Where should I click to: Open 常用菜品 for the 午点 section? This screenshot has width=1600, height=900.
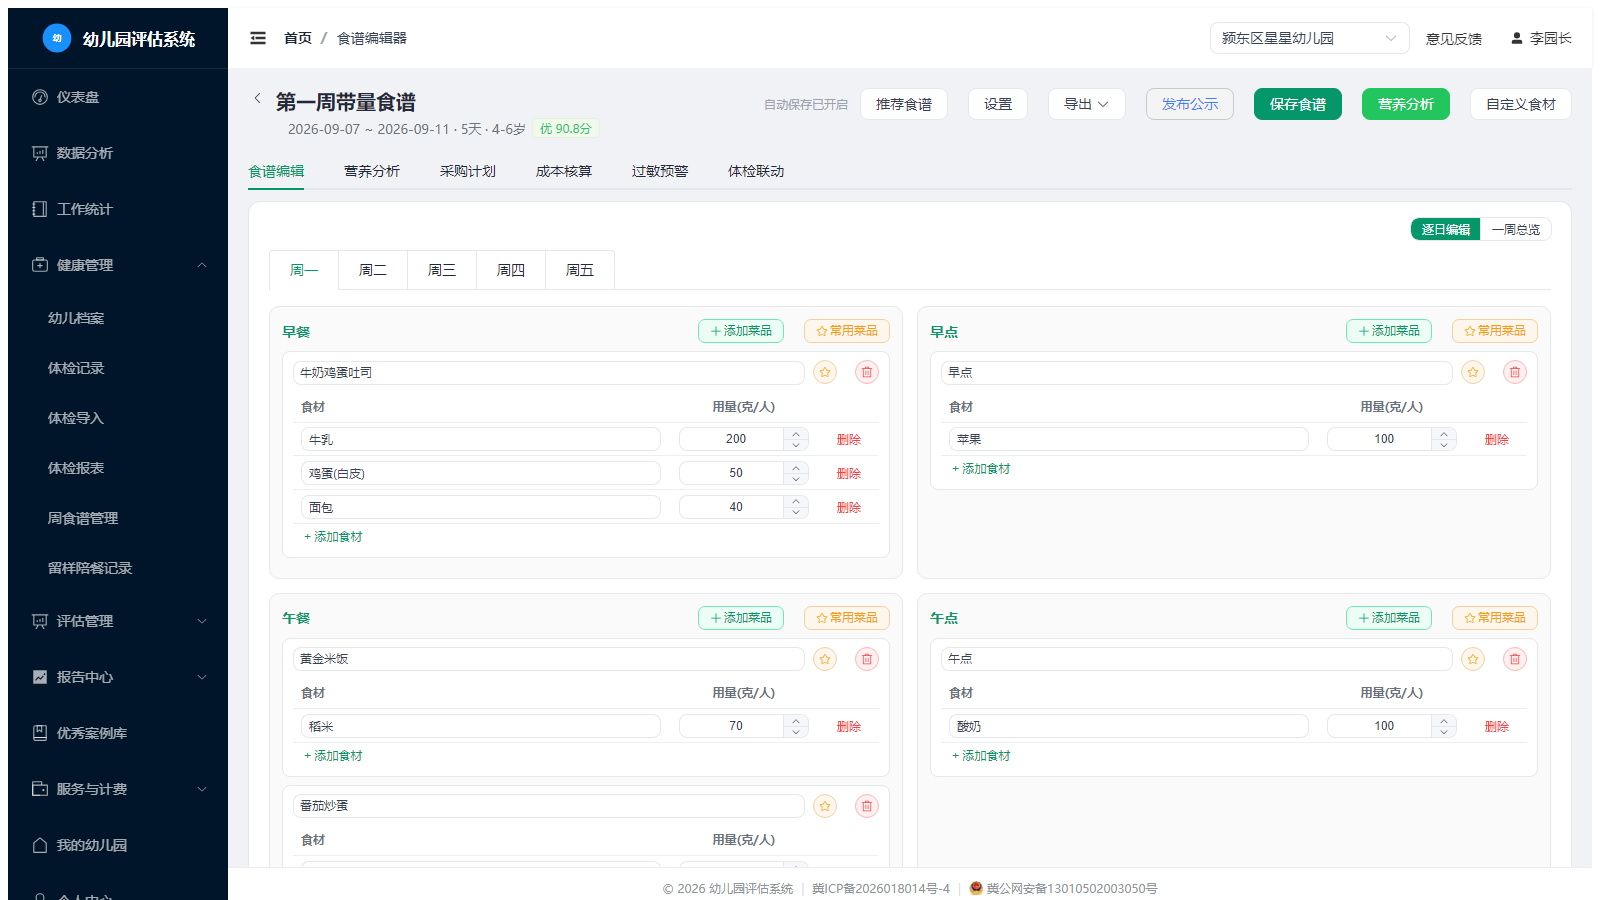pyautogui.click(x=1495, y=618)
